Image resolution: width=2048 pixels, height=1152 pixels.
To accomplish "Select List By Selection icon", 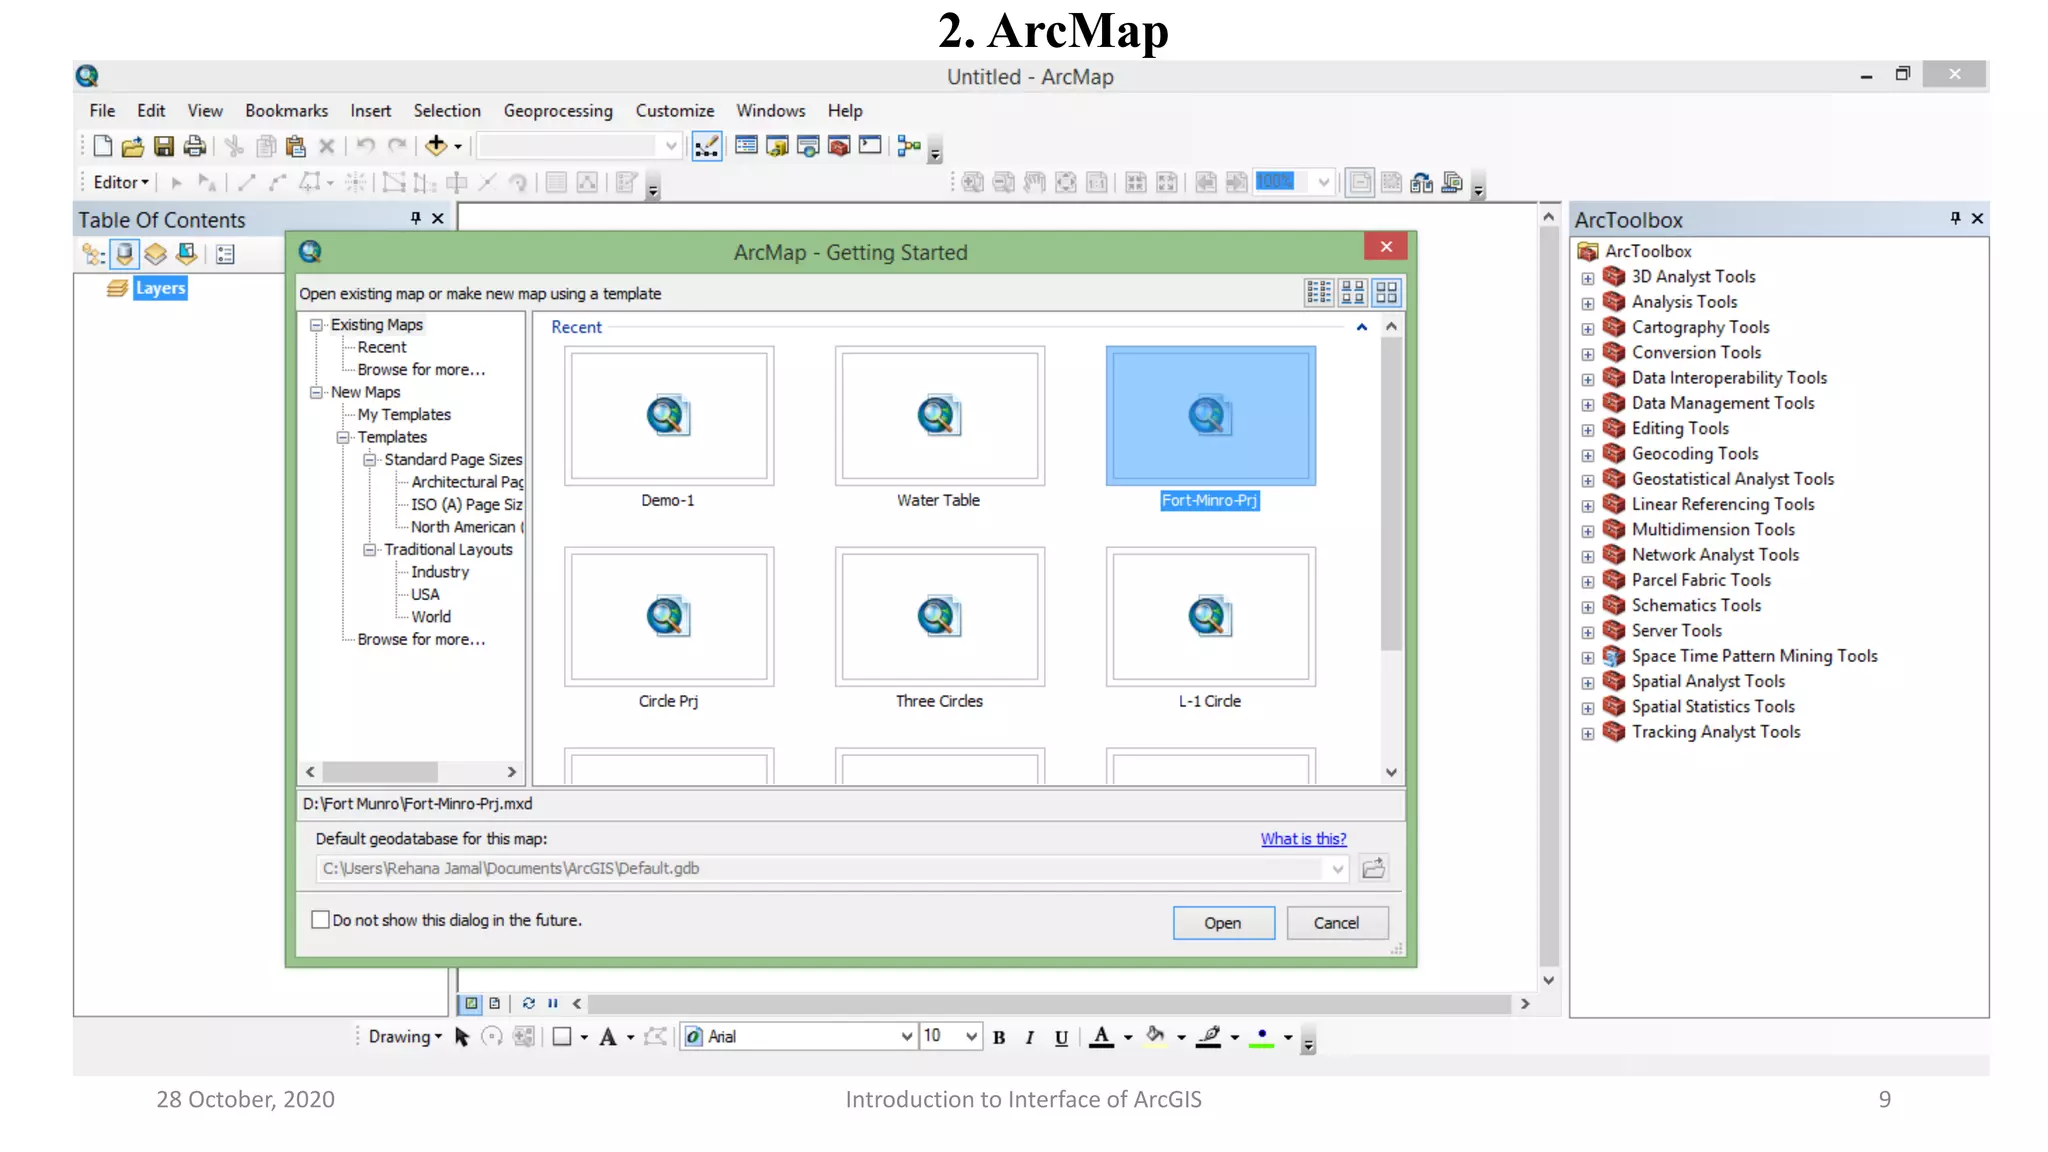I will click(x=186, y=255).
